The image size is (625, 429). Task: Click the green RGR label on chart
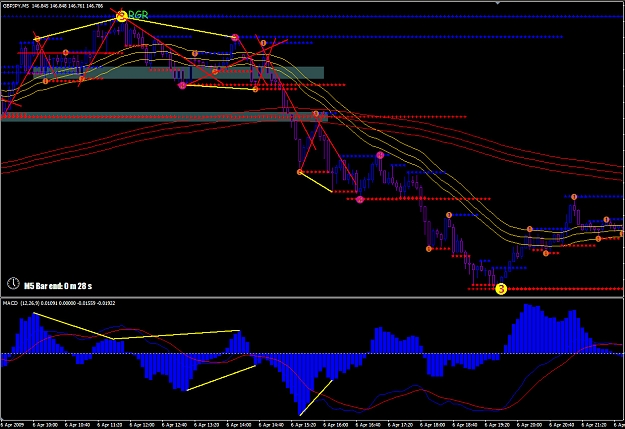(x=138, y=15)
